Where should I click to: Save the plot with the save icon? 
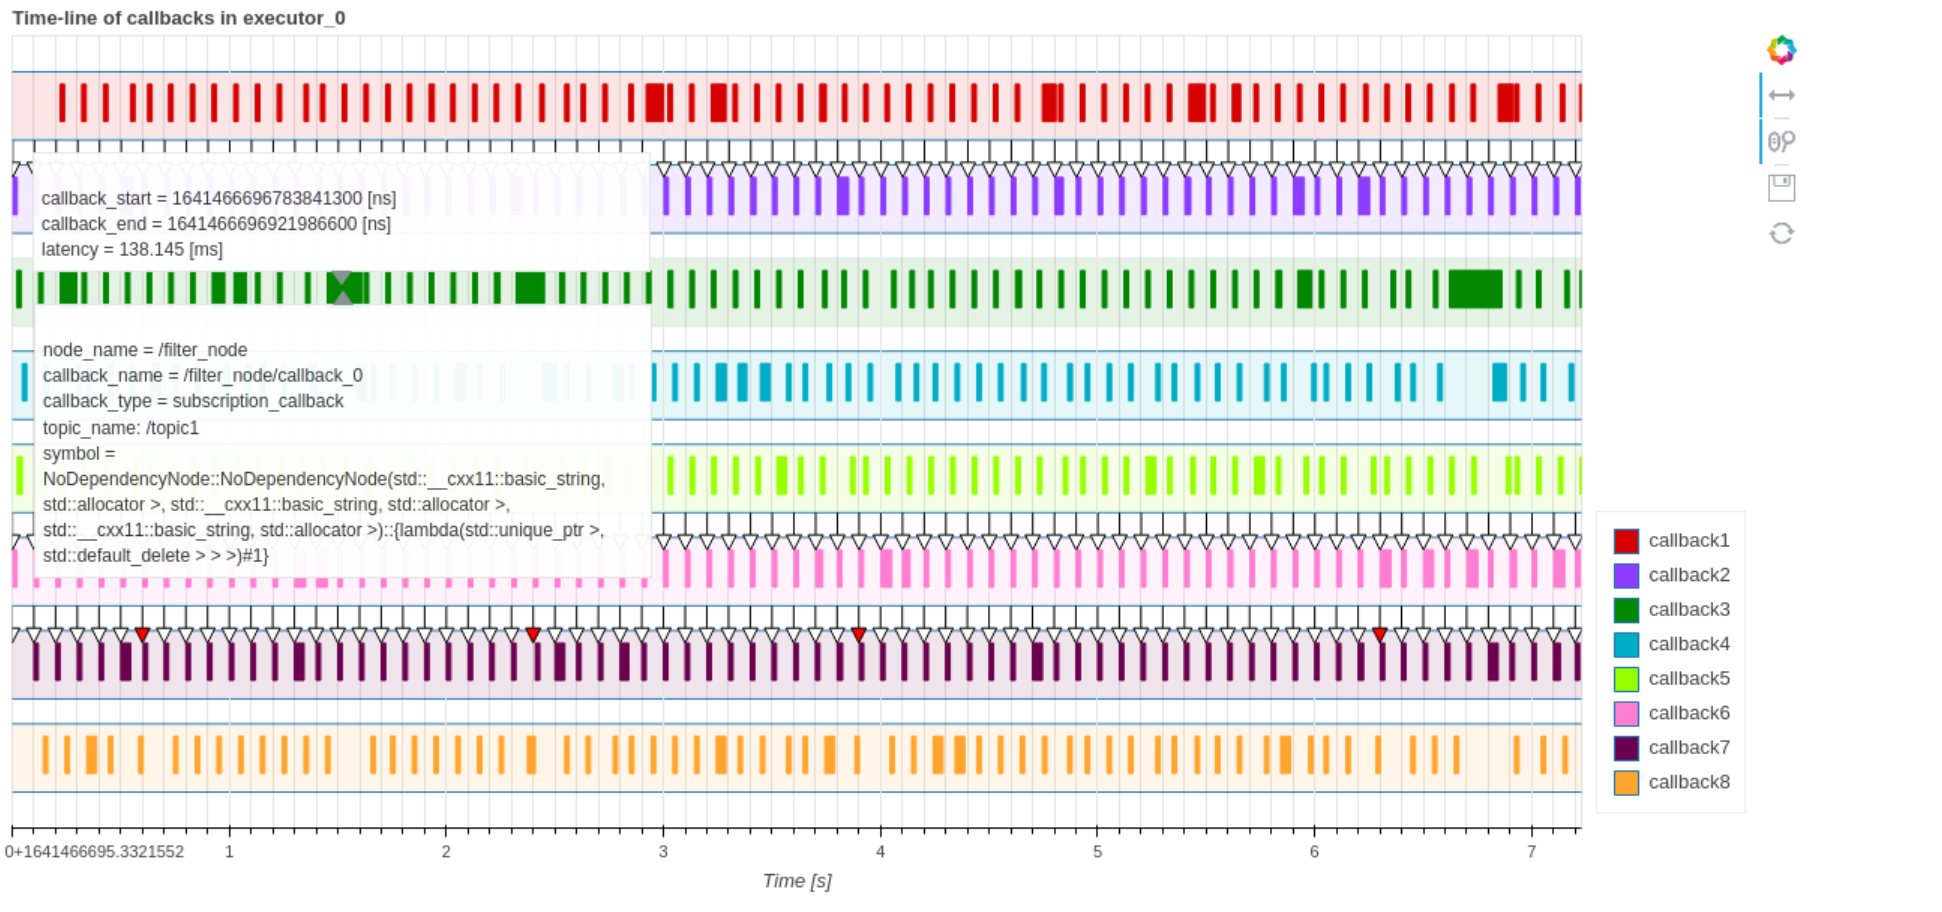[x=1781, y=187]
